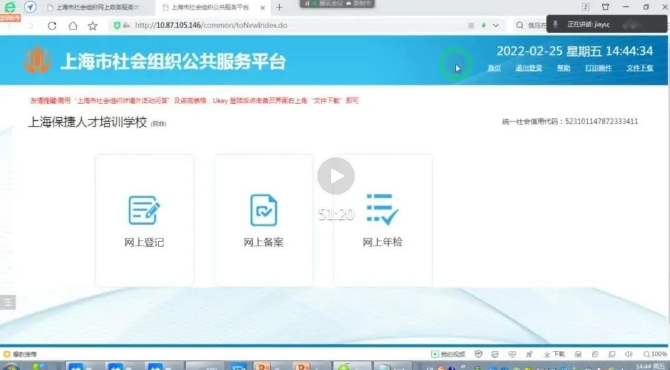Open the 网上年检 annual inspection card
This screenshot has width=670, height=370.
tap(383, 220)
